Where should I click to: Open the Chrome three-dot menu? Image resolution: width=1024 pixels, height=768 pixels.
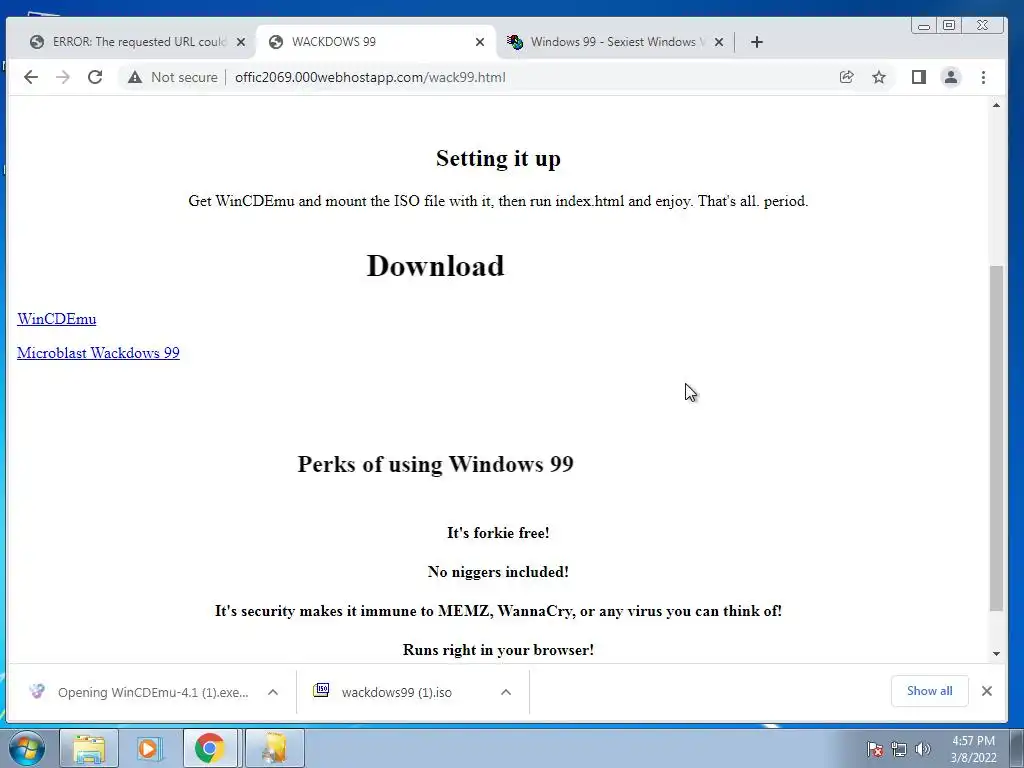click(x=984, y=77)
